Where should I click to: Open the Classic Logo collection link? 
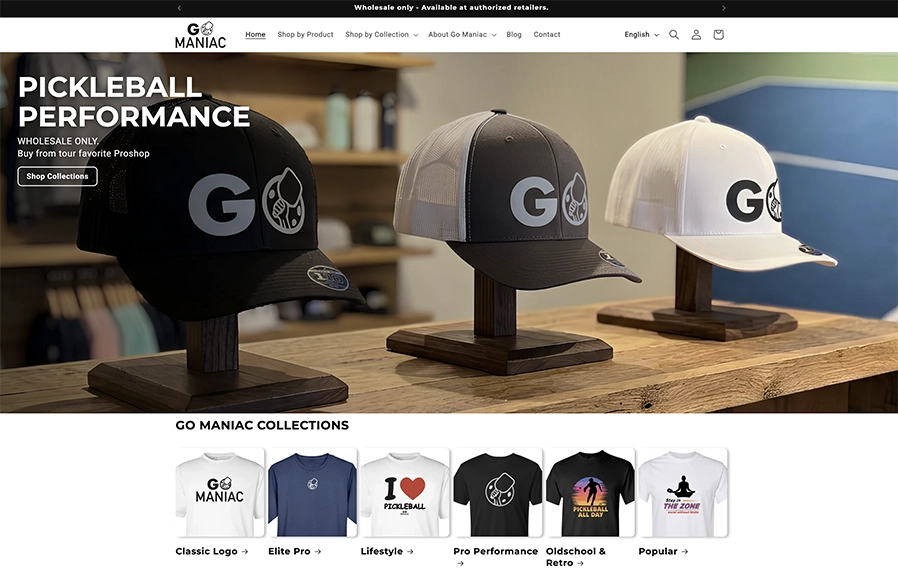pos(211,551)
